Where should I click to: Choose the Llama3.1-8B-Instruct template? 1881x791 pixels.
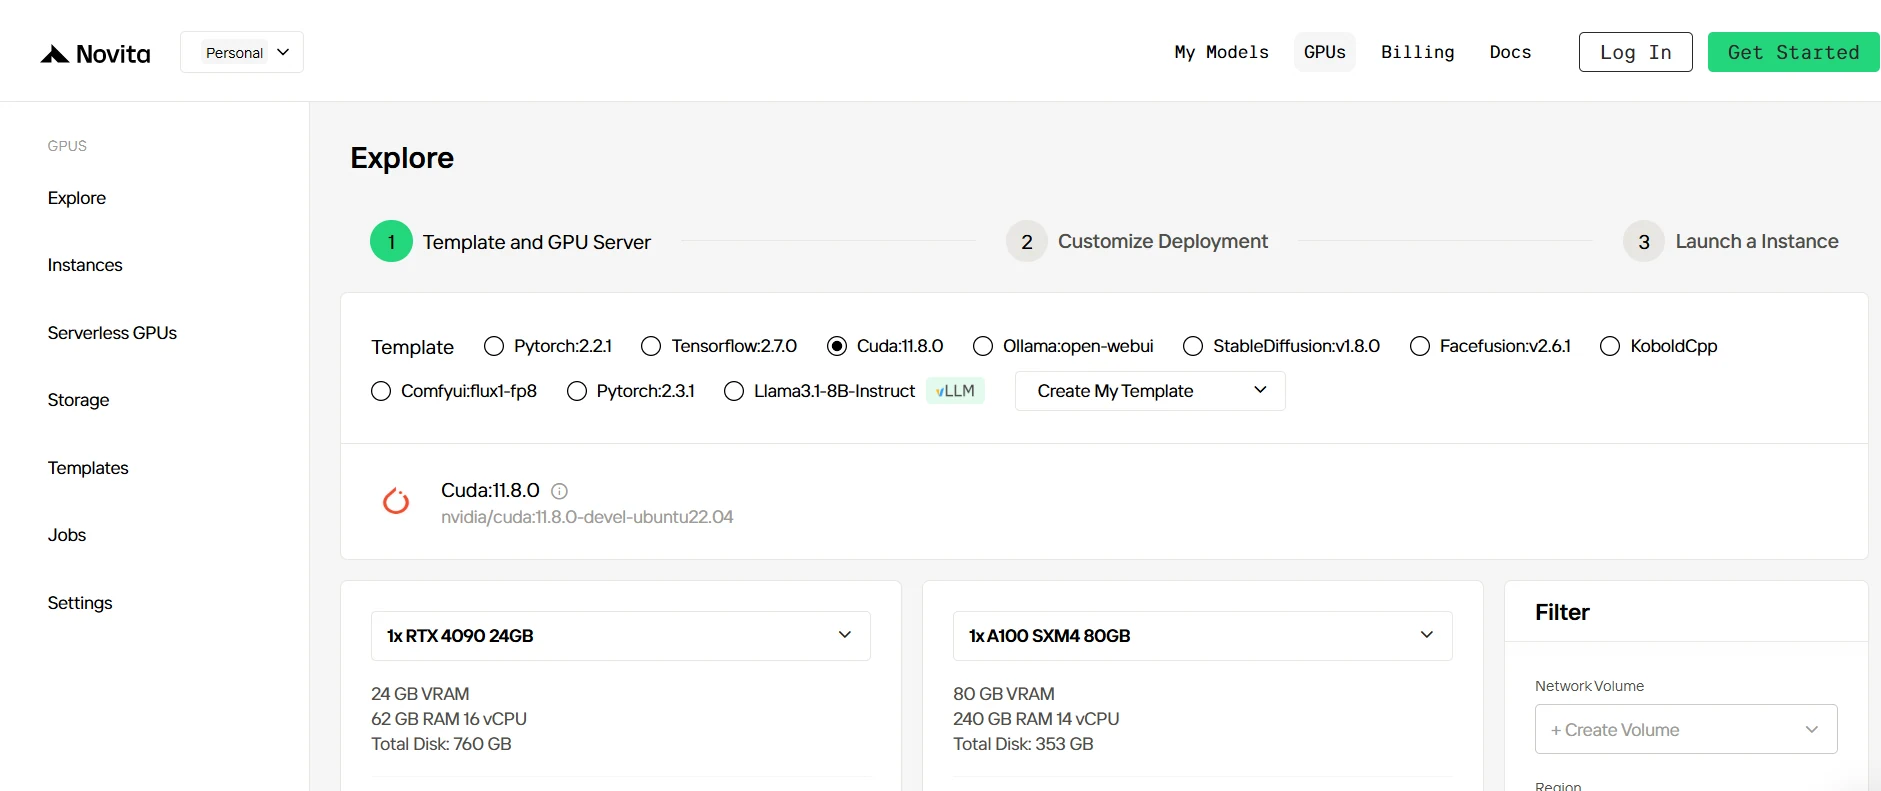click(819, 391)
